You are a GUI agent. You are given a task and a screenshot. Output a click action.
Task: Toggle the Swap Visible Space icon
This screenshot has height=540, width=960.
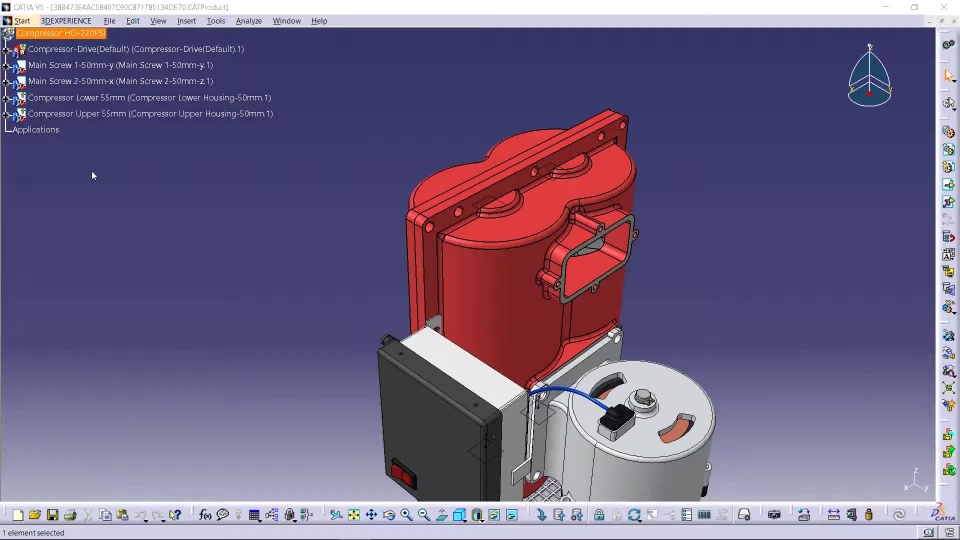click(512, 515)
